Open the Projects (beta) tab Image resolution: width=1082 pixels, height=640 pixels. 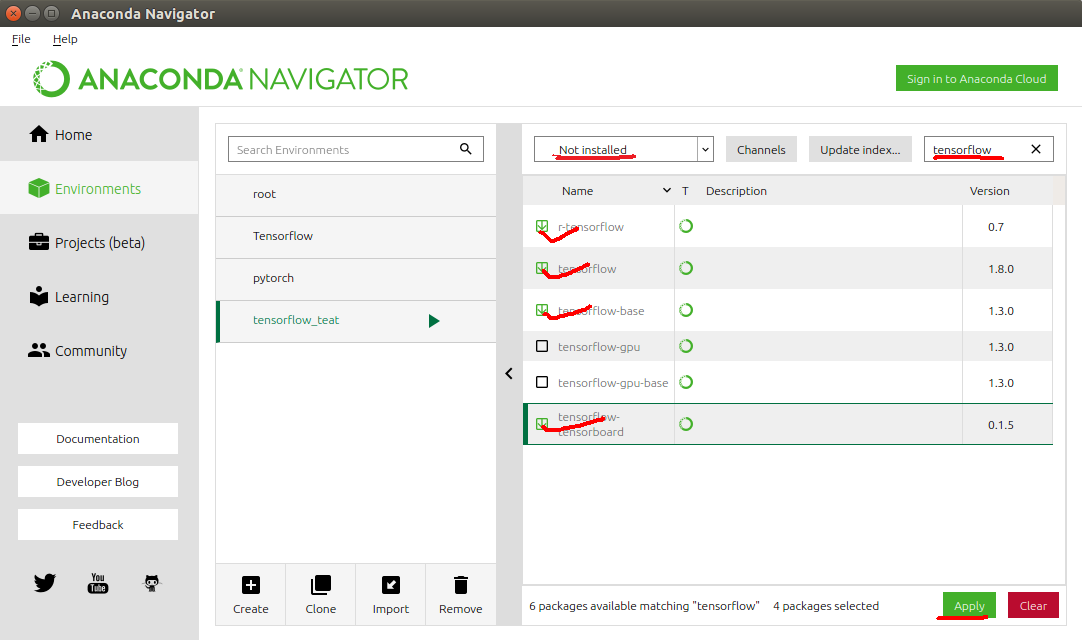click(x=99, y=242)
